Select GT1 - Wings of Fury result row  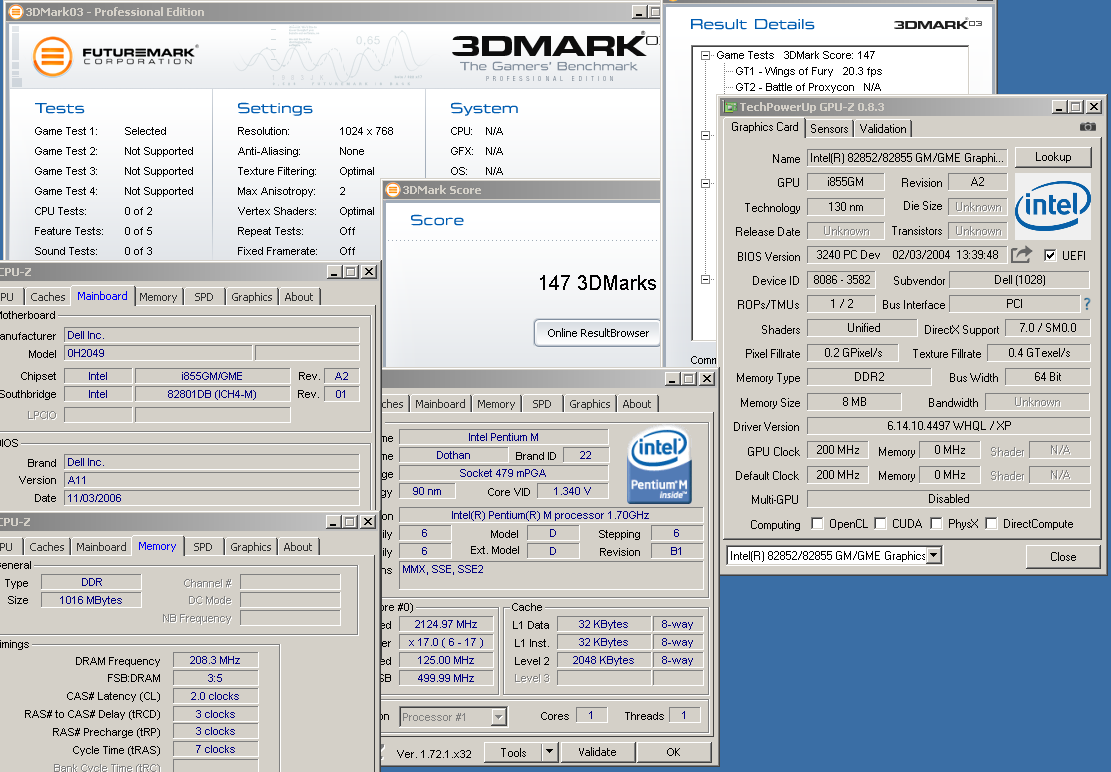[x=808, y=71]
